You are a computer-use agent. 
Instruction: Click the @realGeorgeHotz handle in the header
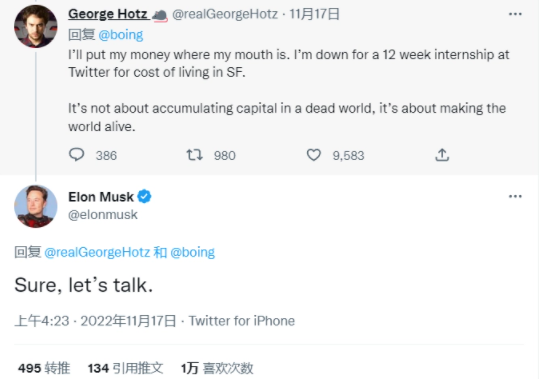[225, 14]
